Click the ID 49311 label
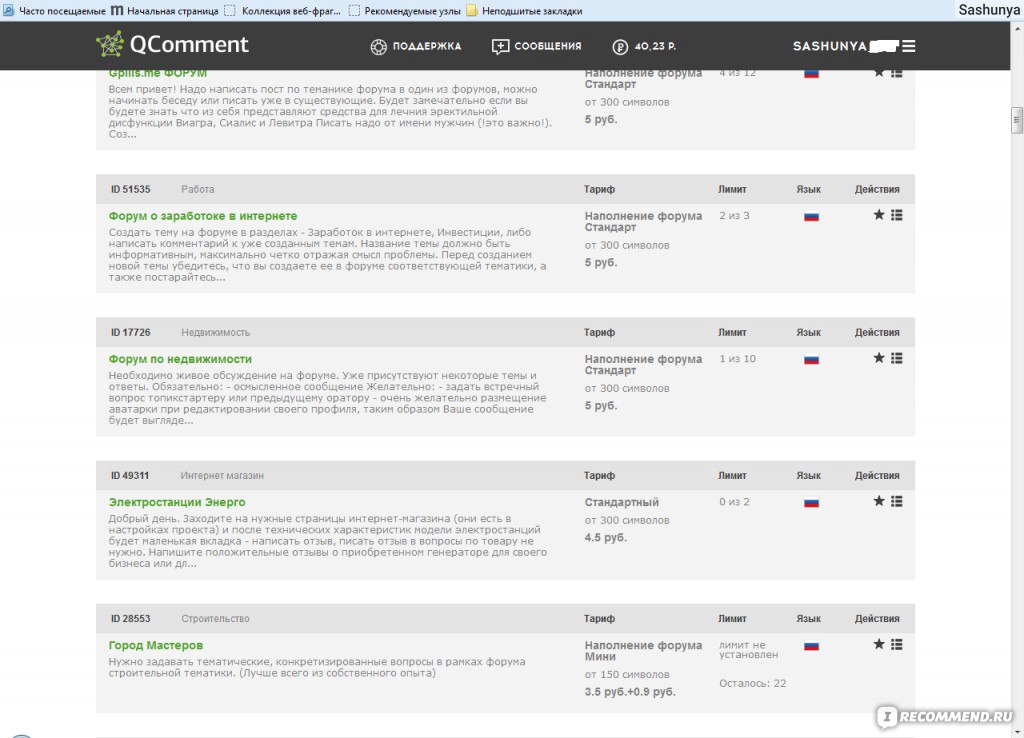This screenshot has height=738, width=1024. 130,475
